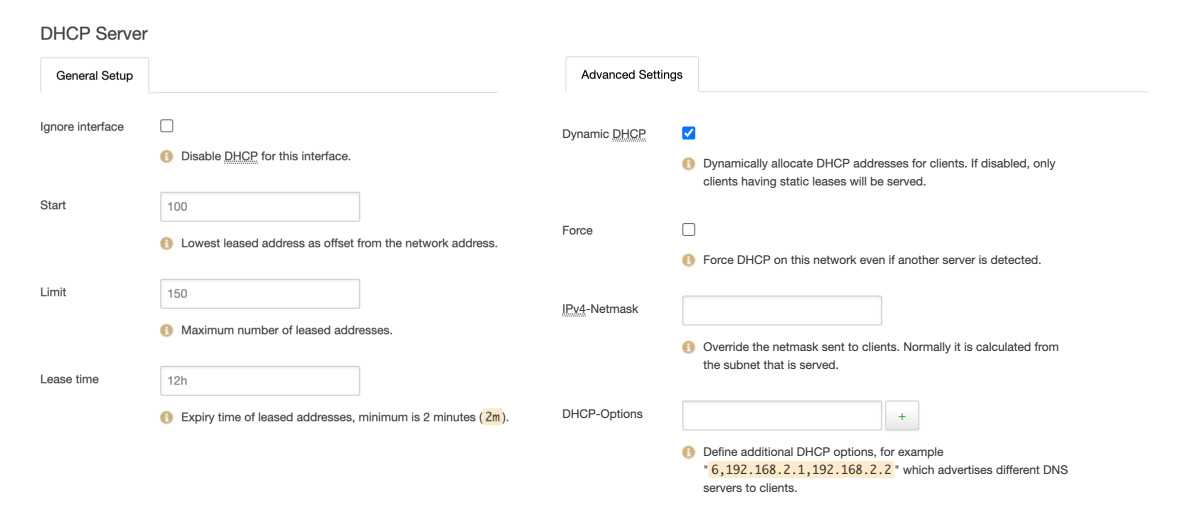Focus the Start address input field
Image resolution: width=1200 pixels, height=510 pixels.
point(260,207)
